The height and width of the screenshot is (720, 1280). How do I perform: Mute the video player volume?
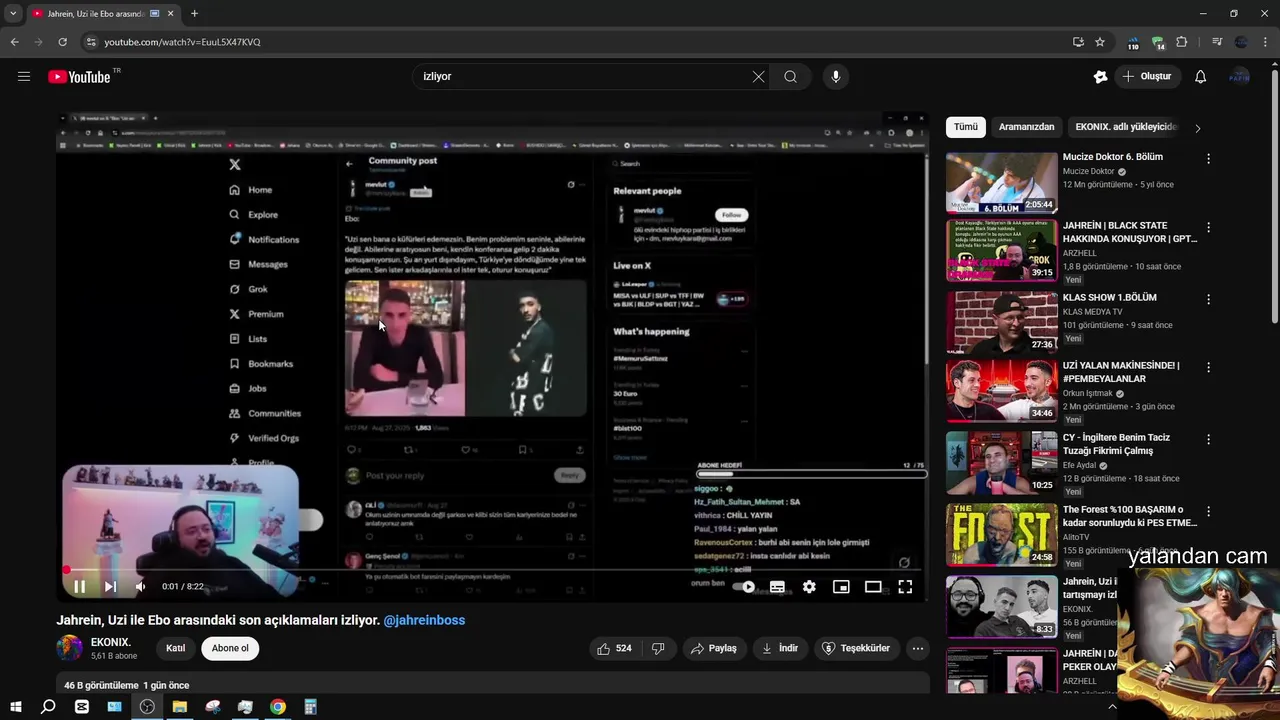coord(140,587)
